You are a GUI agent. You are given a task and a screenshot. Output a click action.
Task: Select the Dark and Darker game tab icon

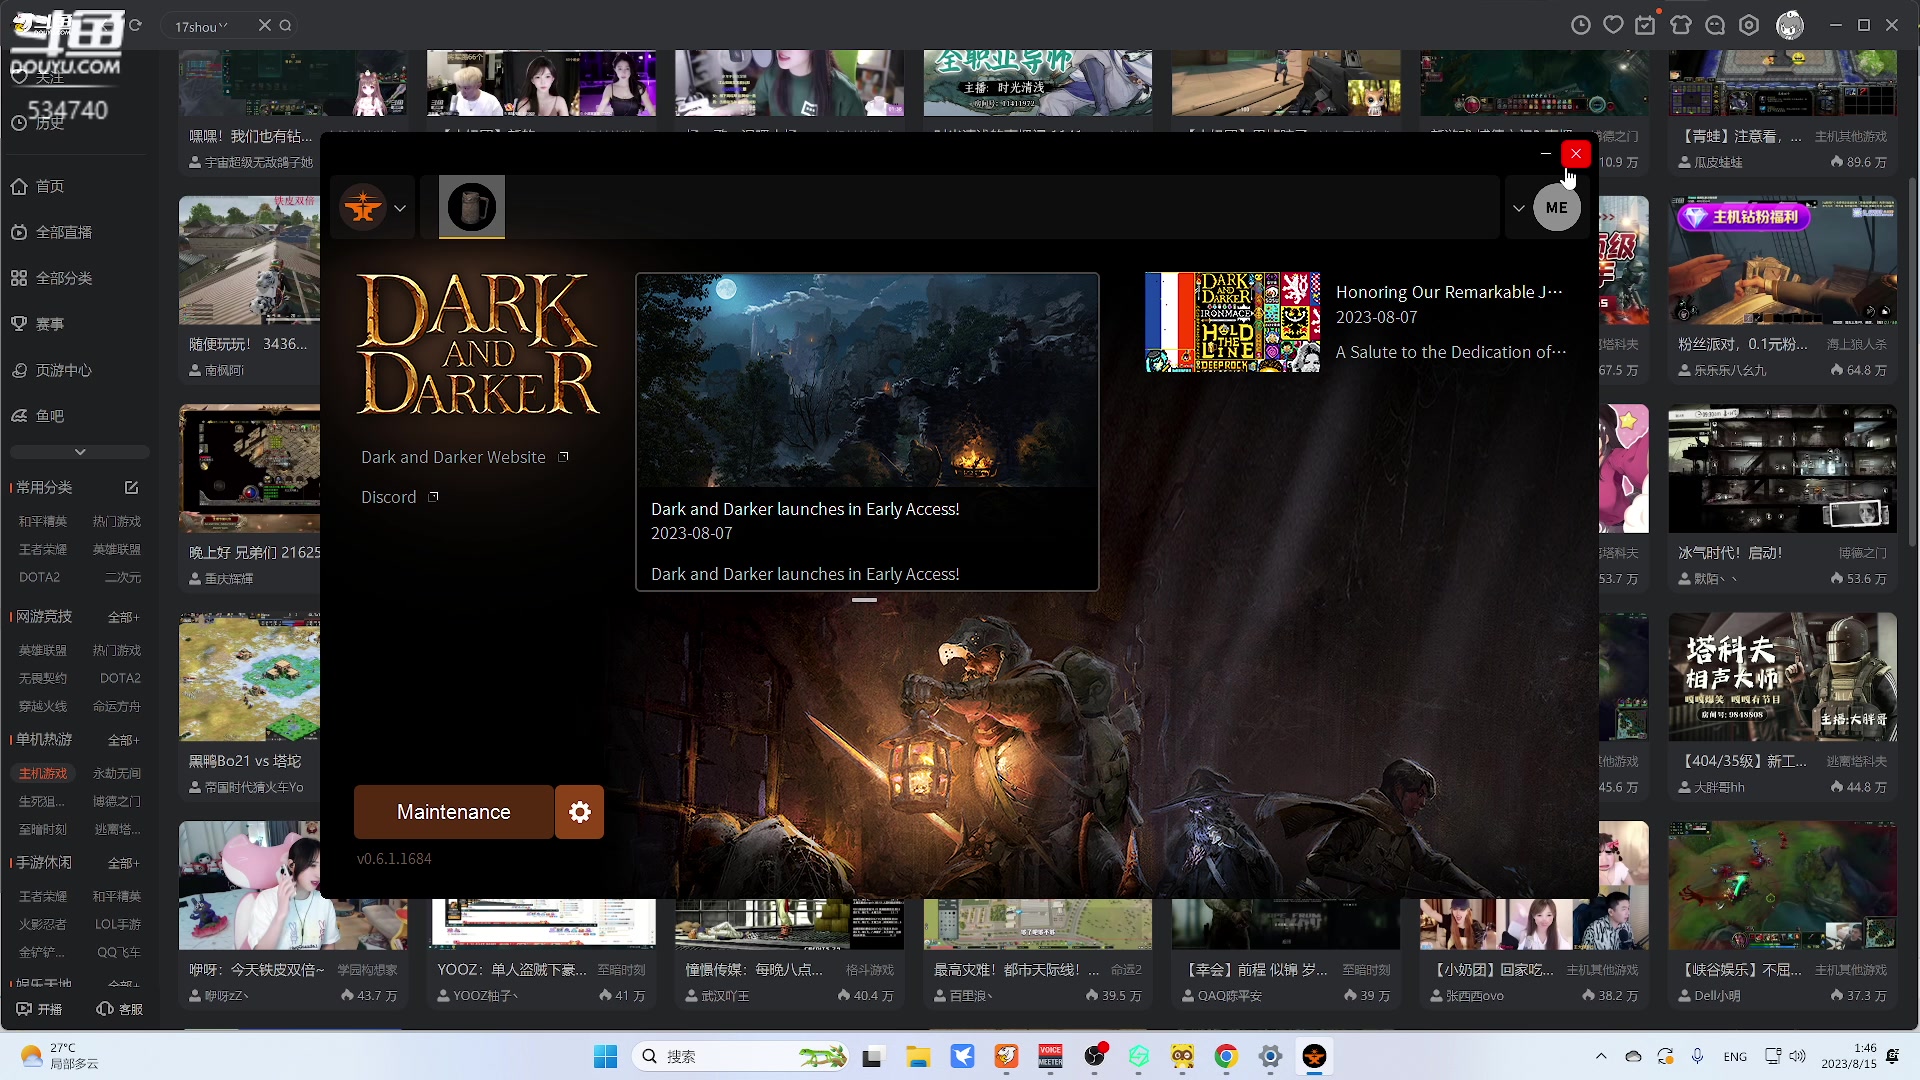tap(472, 207)
